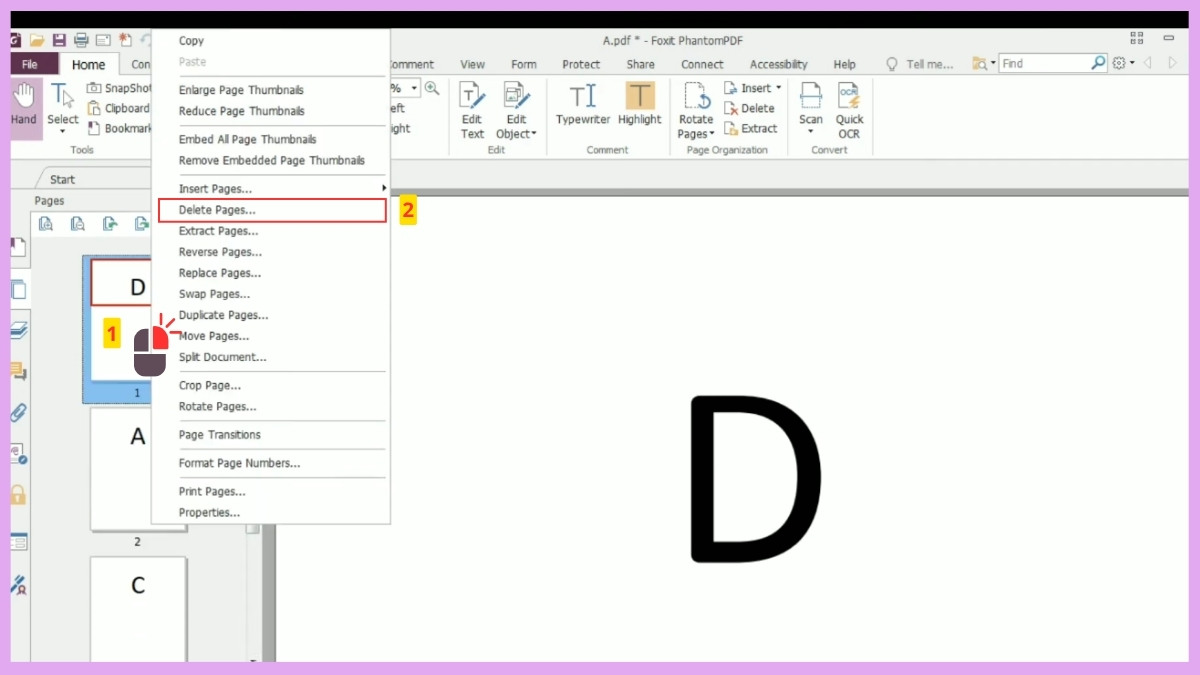Click into the Find search field

coord(1044,63)
